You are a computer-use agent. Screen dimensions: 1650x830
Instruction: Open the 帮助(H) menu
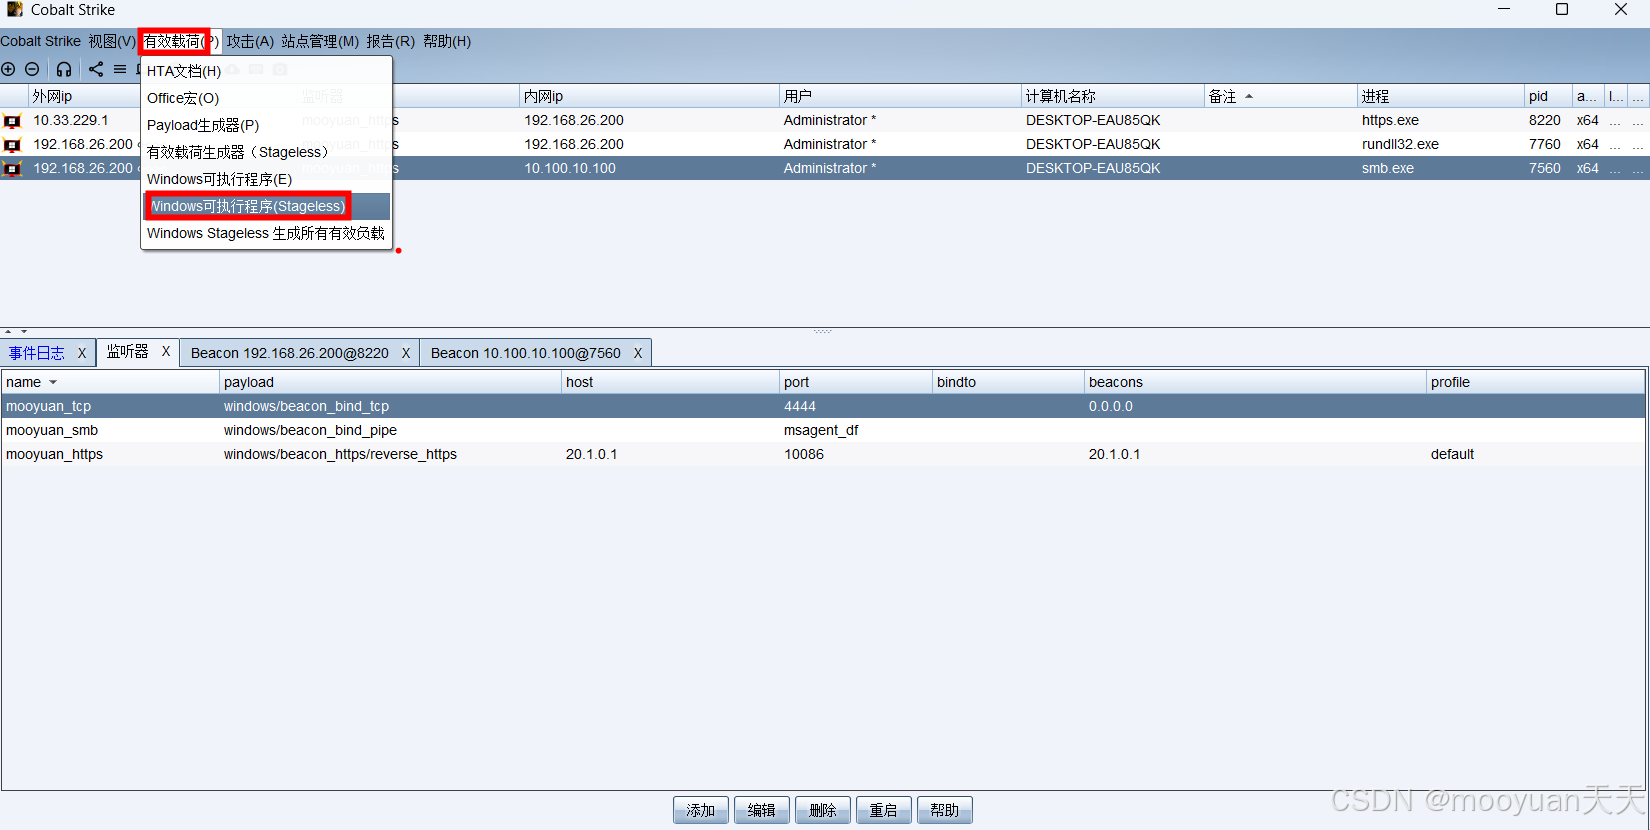tap(447, 41)
